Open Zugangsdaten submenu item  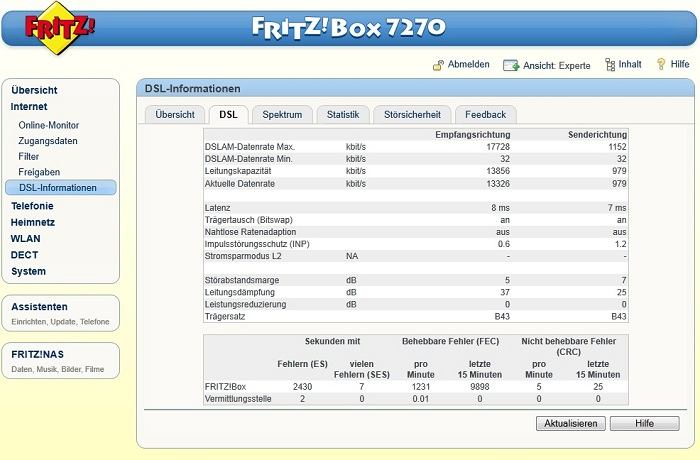48,141
